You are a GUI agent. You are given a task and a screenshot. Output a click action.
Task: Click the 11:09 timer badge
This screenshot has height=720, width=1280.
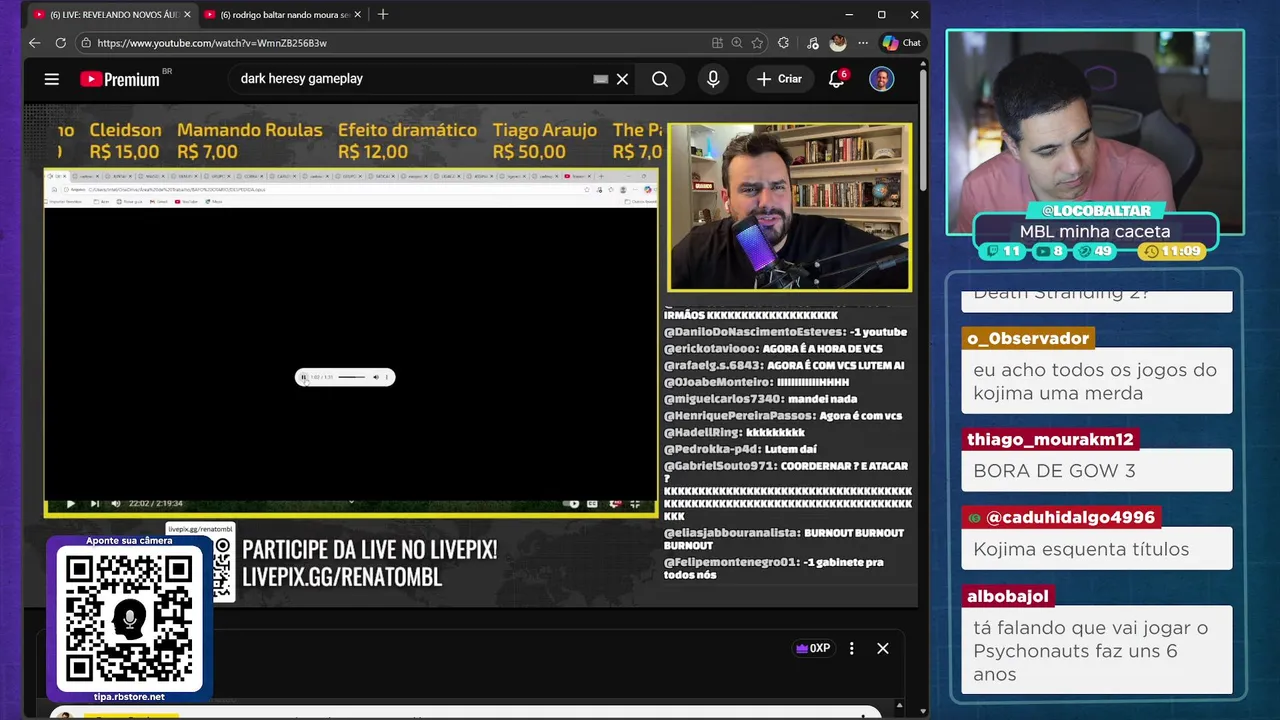(1173, 251)
